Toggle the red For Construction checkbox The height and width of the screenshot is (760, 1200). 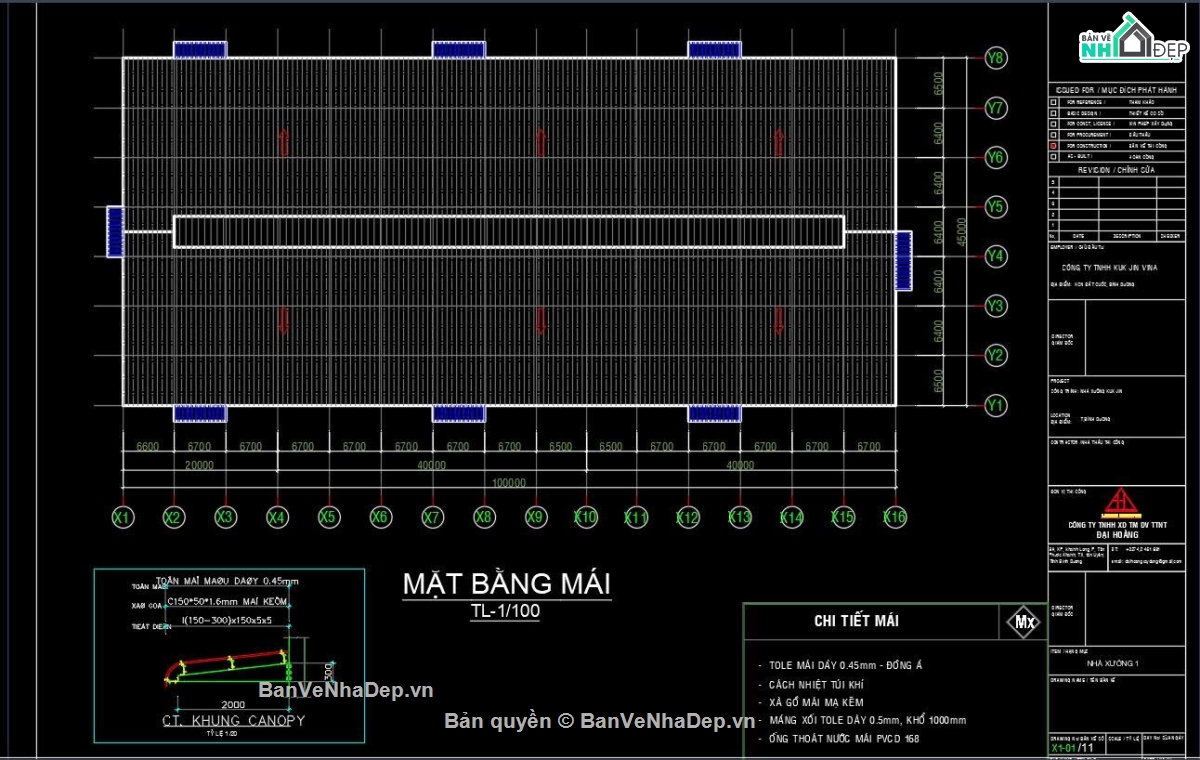click(x=1053, y=146)
